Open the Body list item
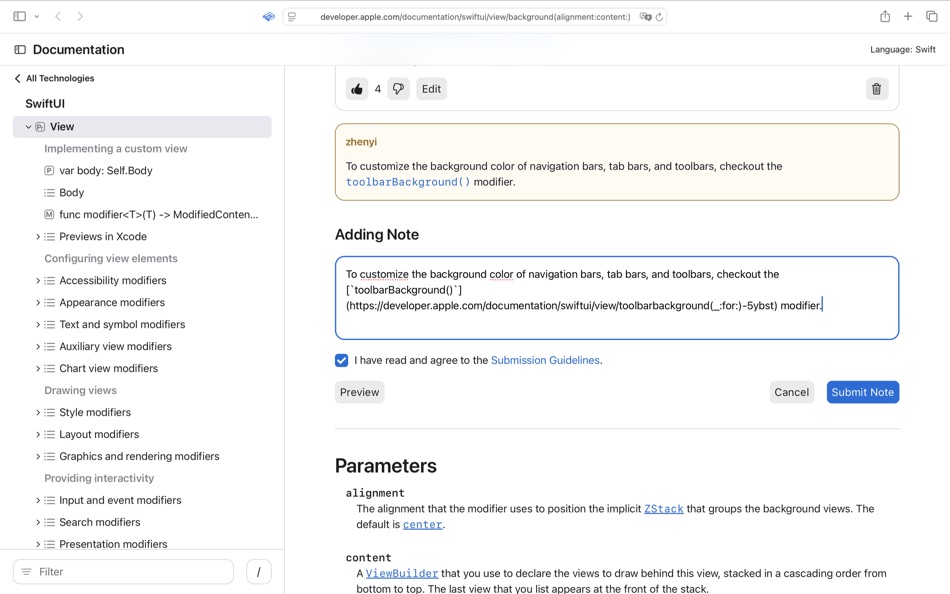The width and height of the screenshot is (950, 594). [x=71, y=193]
